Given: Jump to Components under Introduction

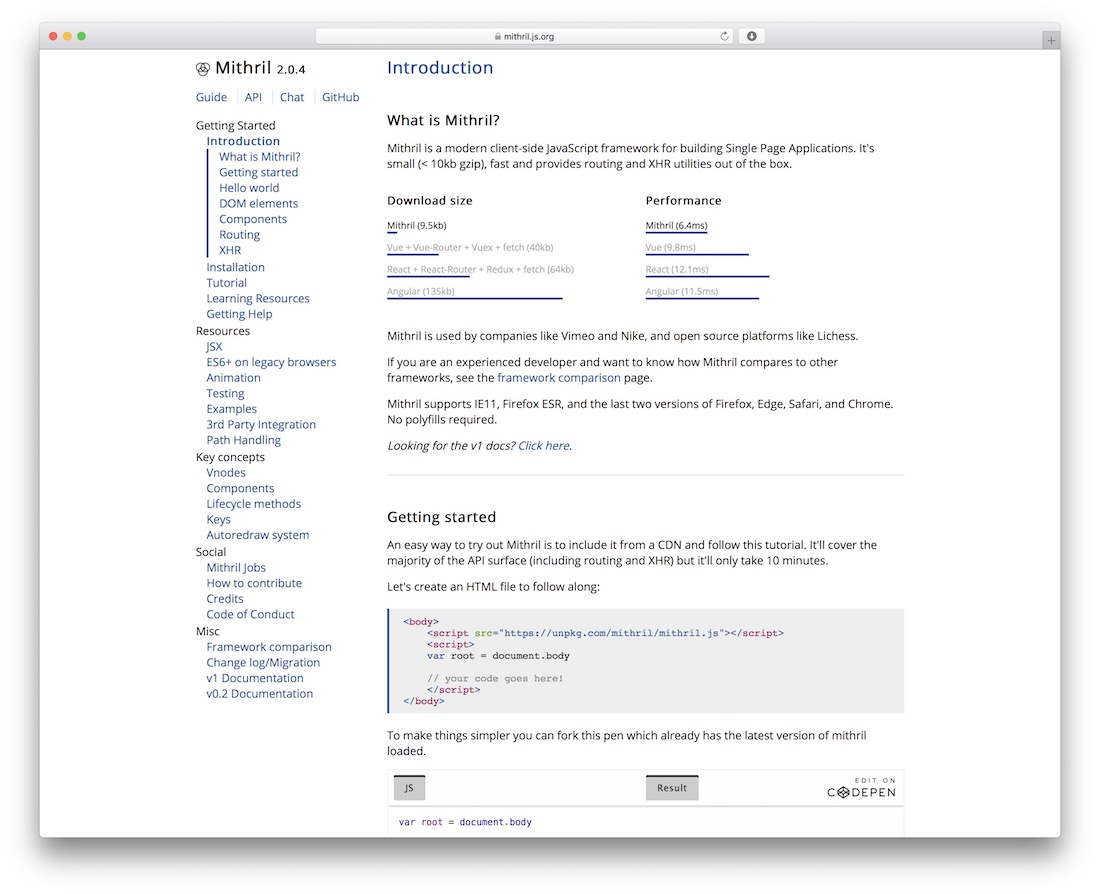Looking at the screenshot, I should pos(253,219).
